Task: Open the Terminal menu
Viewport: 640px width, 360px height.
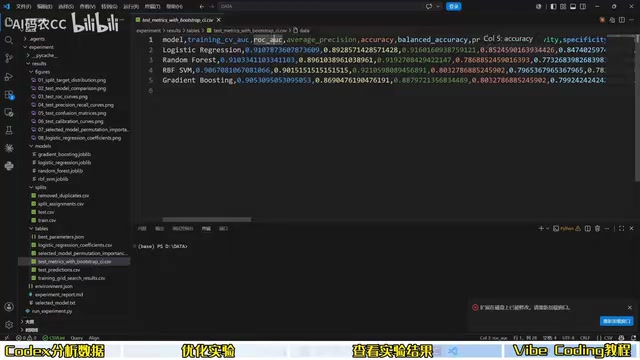Action: click(152, 7)
